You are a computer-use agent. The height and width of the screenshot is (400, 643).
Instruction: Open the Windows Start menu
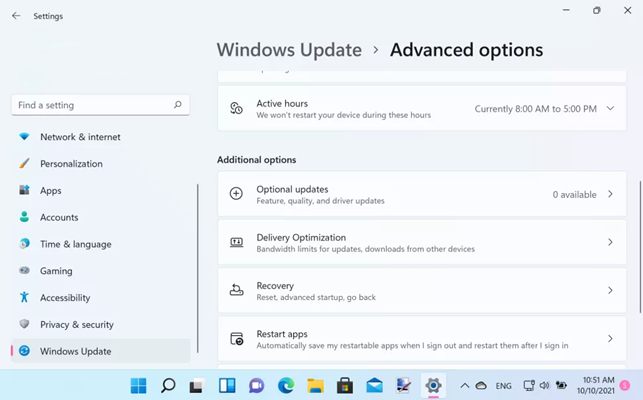(139, 386)
